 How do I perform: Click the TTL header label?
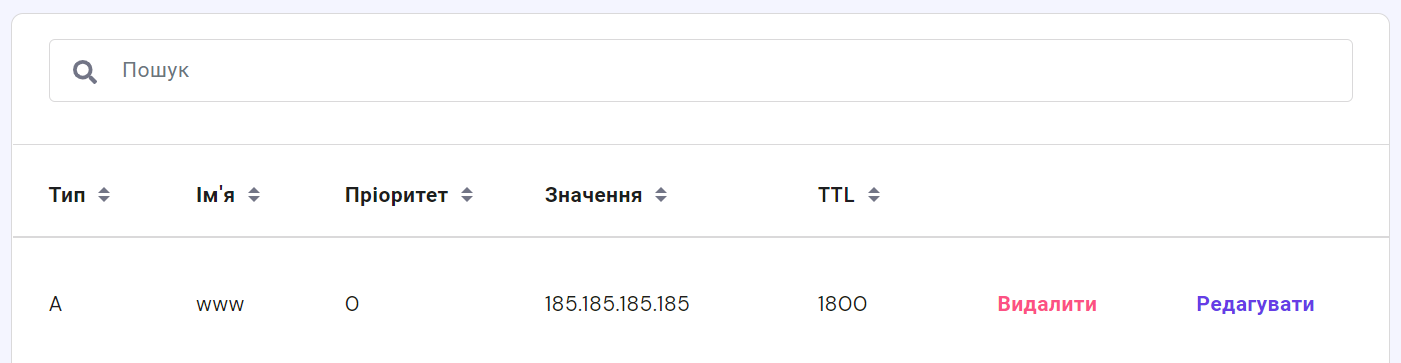pyautogui.click(x=837, y=195)
